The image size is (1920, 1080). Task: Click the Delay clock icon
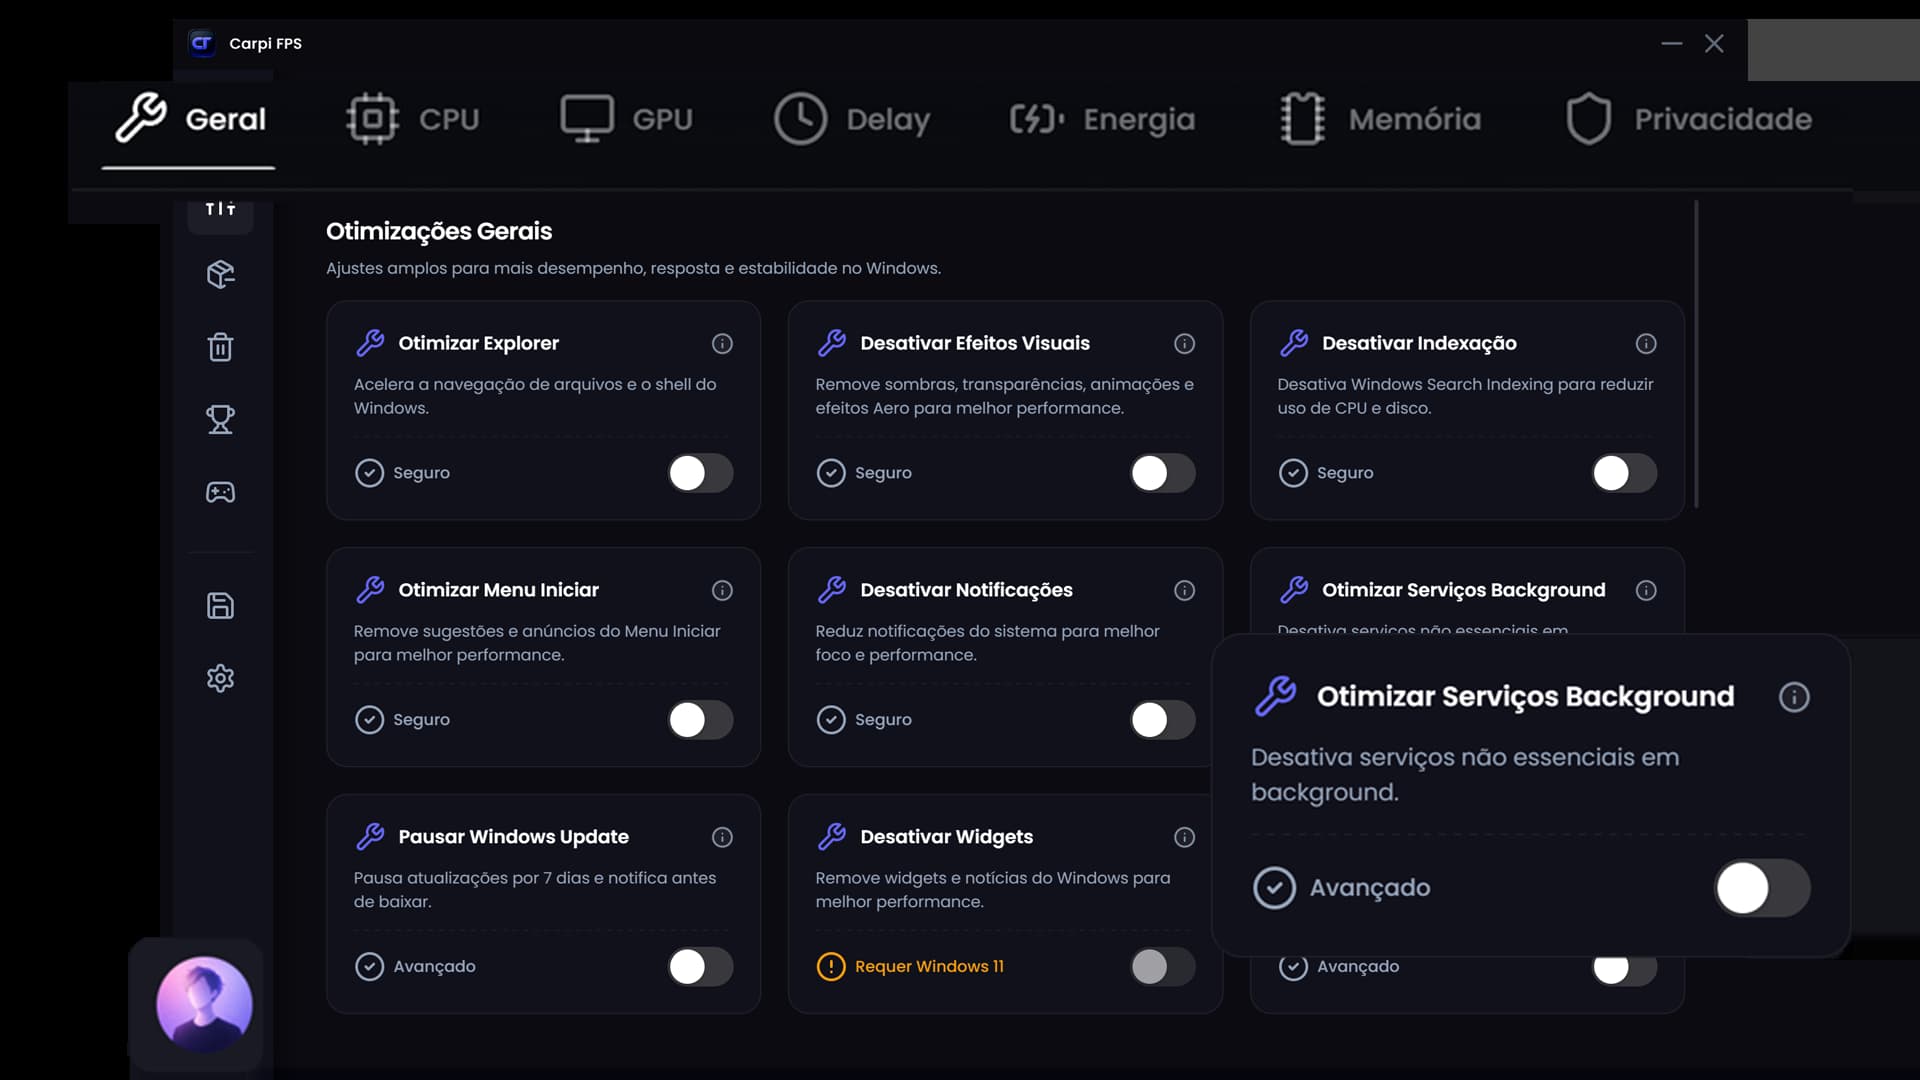coord(801,118)
